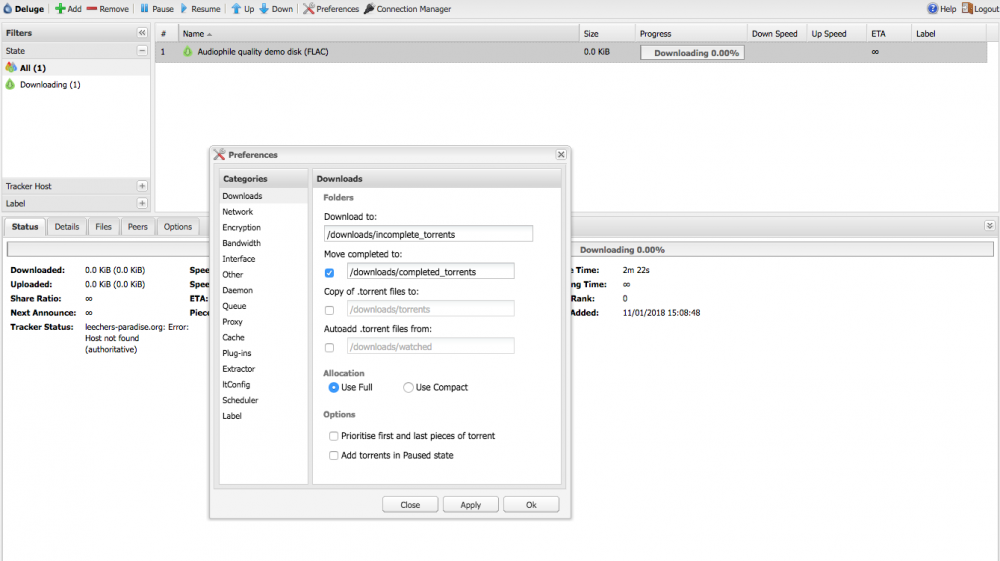Viewport: 1000px width, 561px height.
Task: Click the Download to path field
Action: tap(428, 234)
